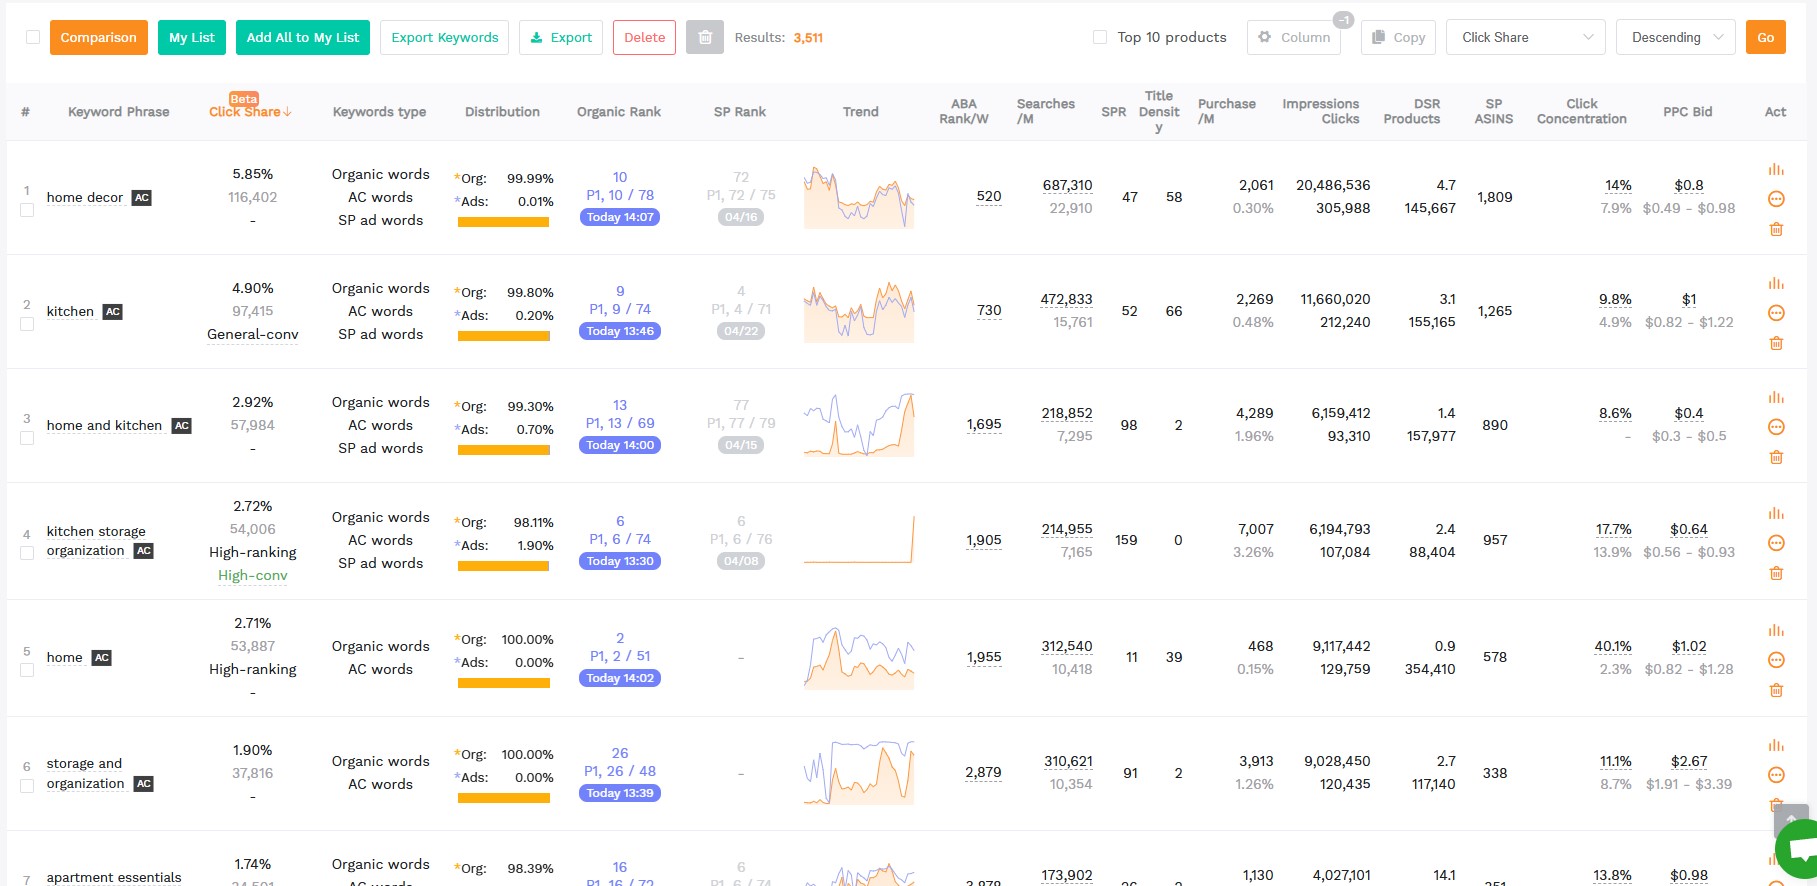Click AC badge next to home and kitchen

click(181, 426)
